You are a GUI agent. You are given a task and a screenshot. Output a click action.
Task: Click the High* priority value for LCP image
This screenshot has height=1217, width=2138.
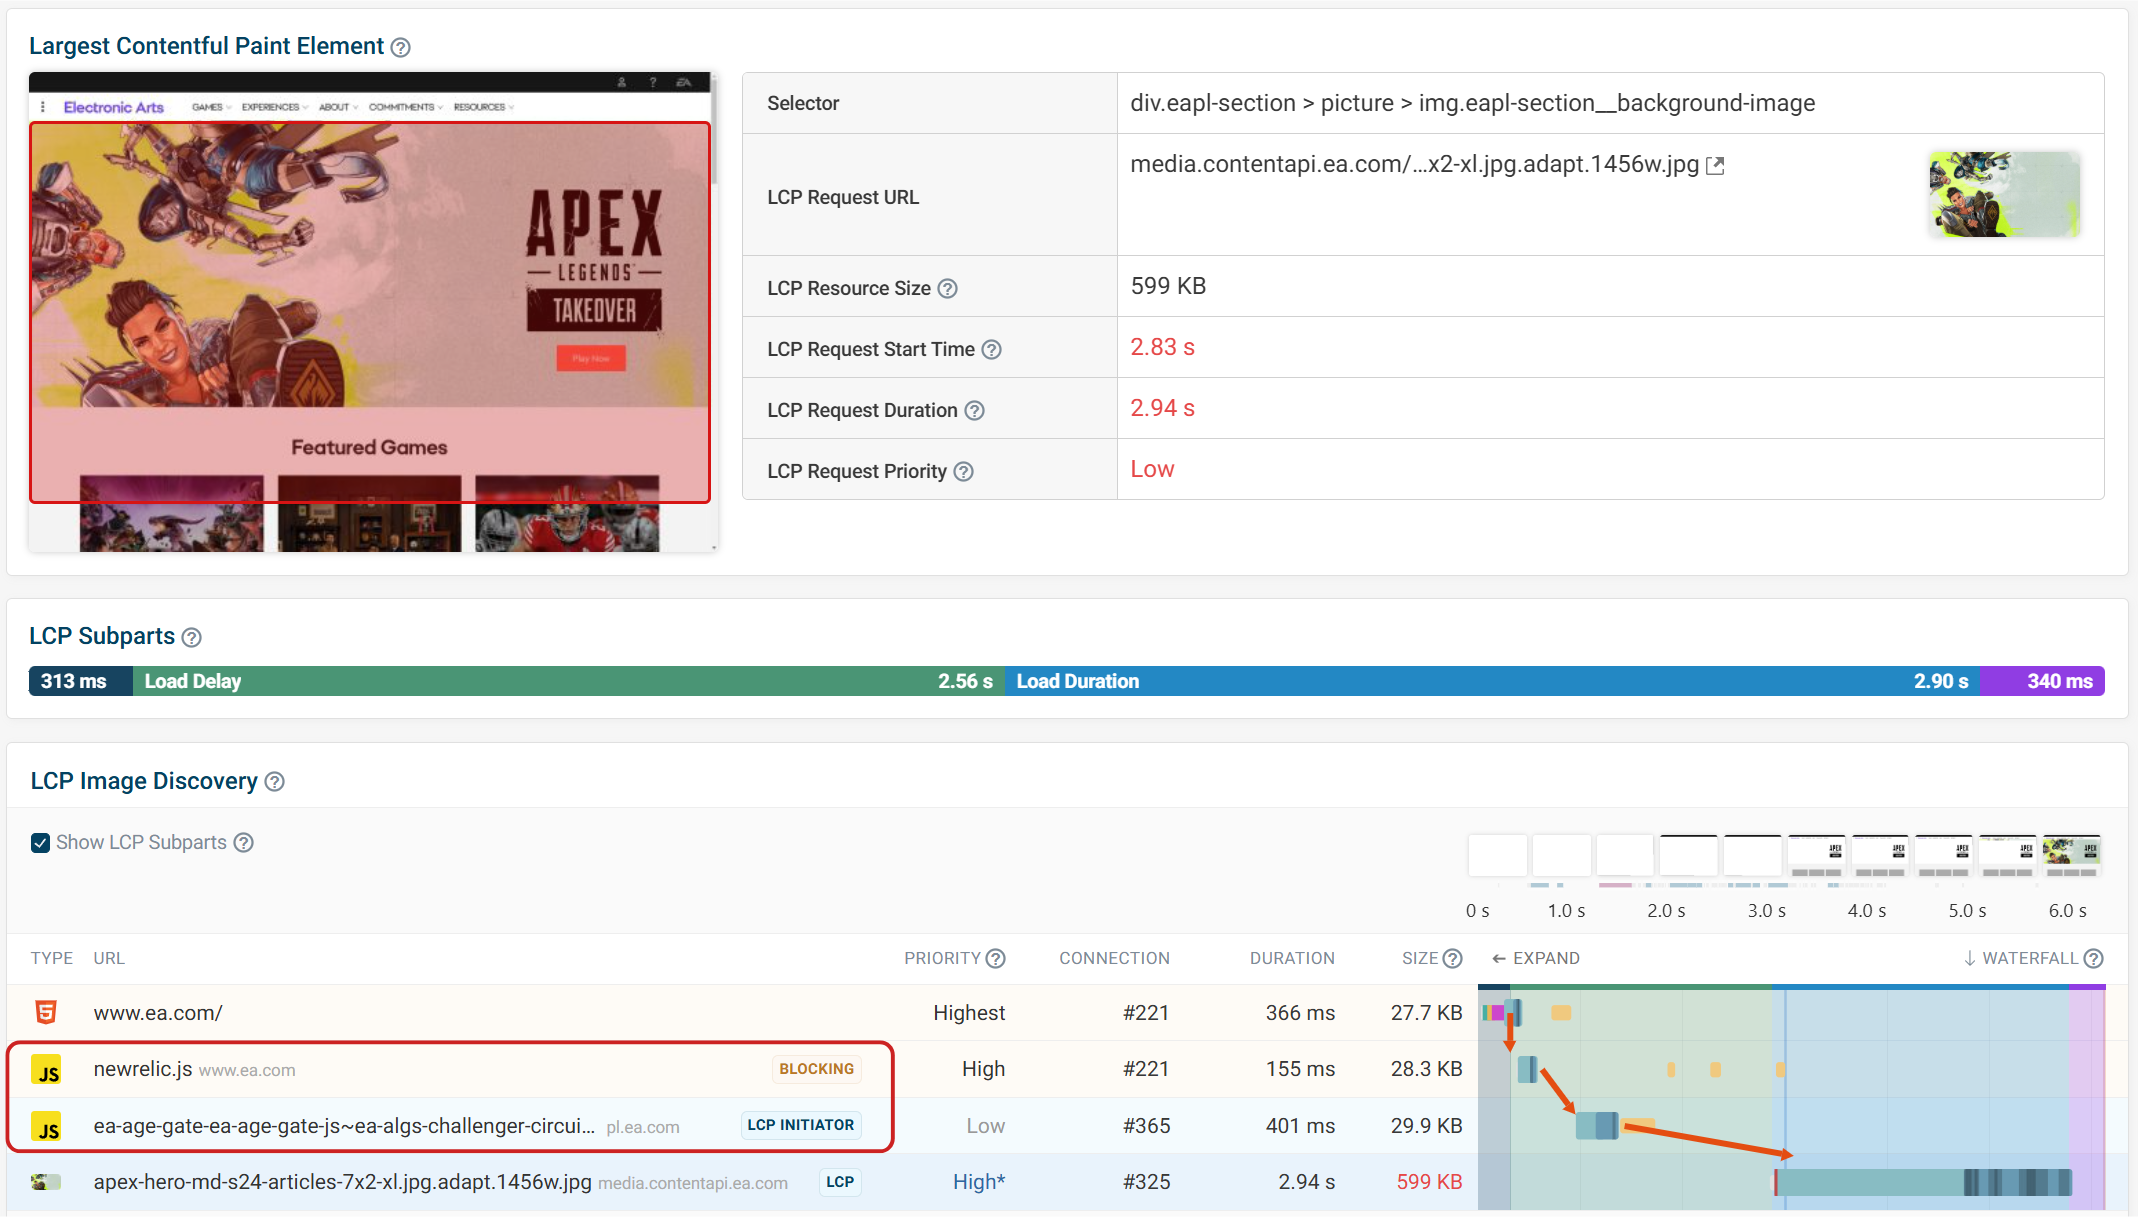(x=979, y=1182)
